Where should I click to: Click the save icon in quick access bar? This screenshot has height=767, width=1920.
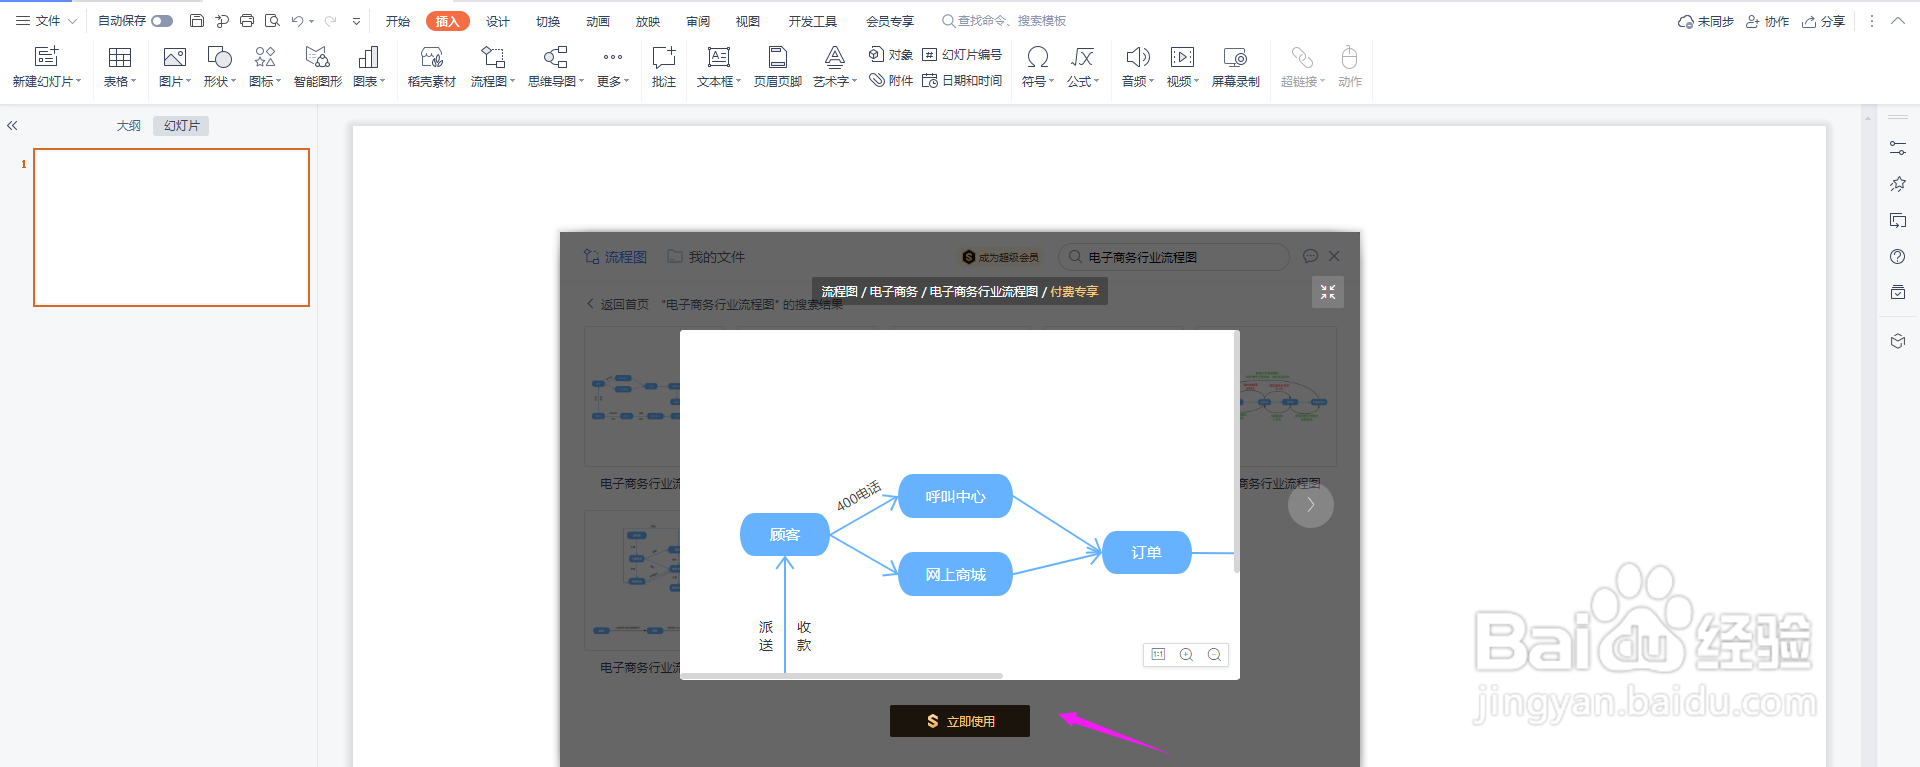coord(197,20)
